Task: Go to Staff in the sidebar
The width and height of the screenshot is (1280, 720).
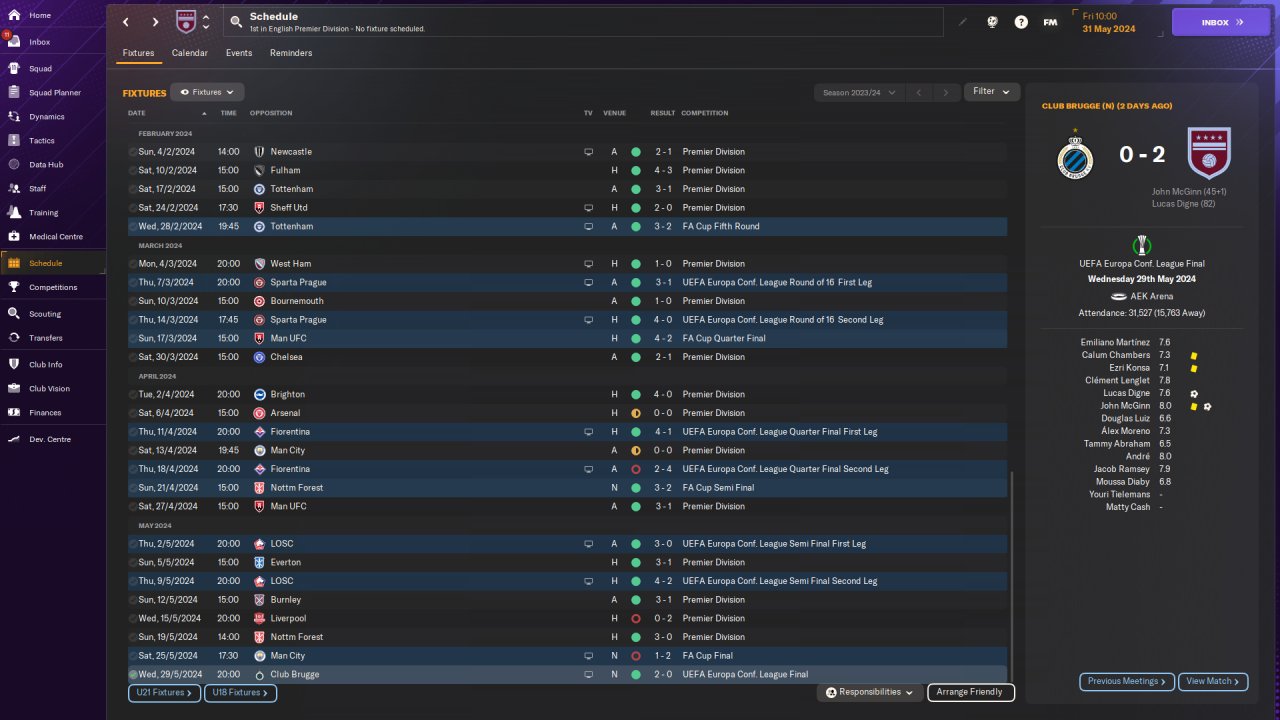Action: (53, 188)
